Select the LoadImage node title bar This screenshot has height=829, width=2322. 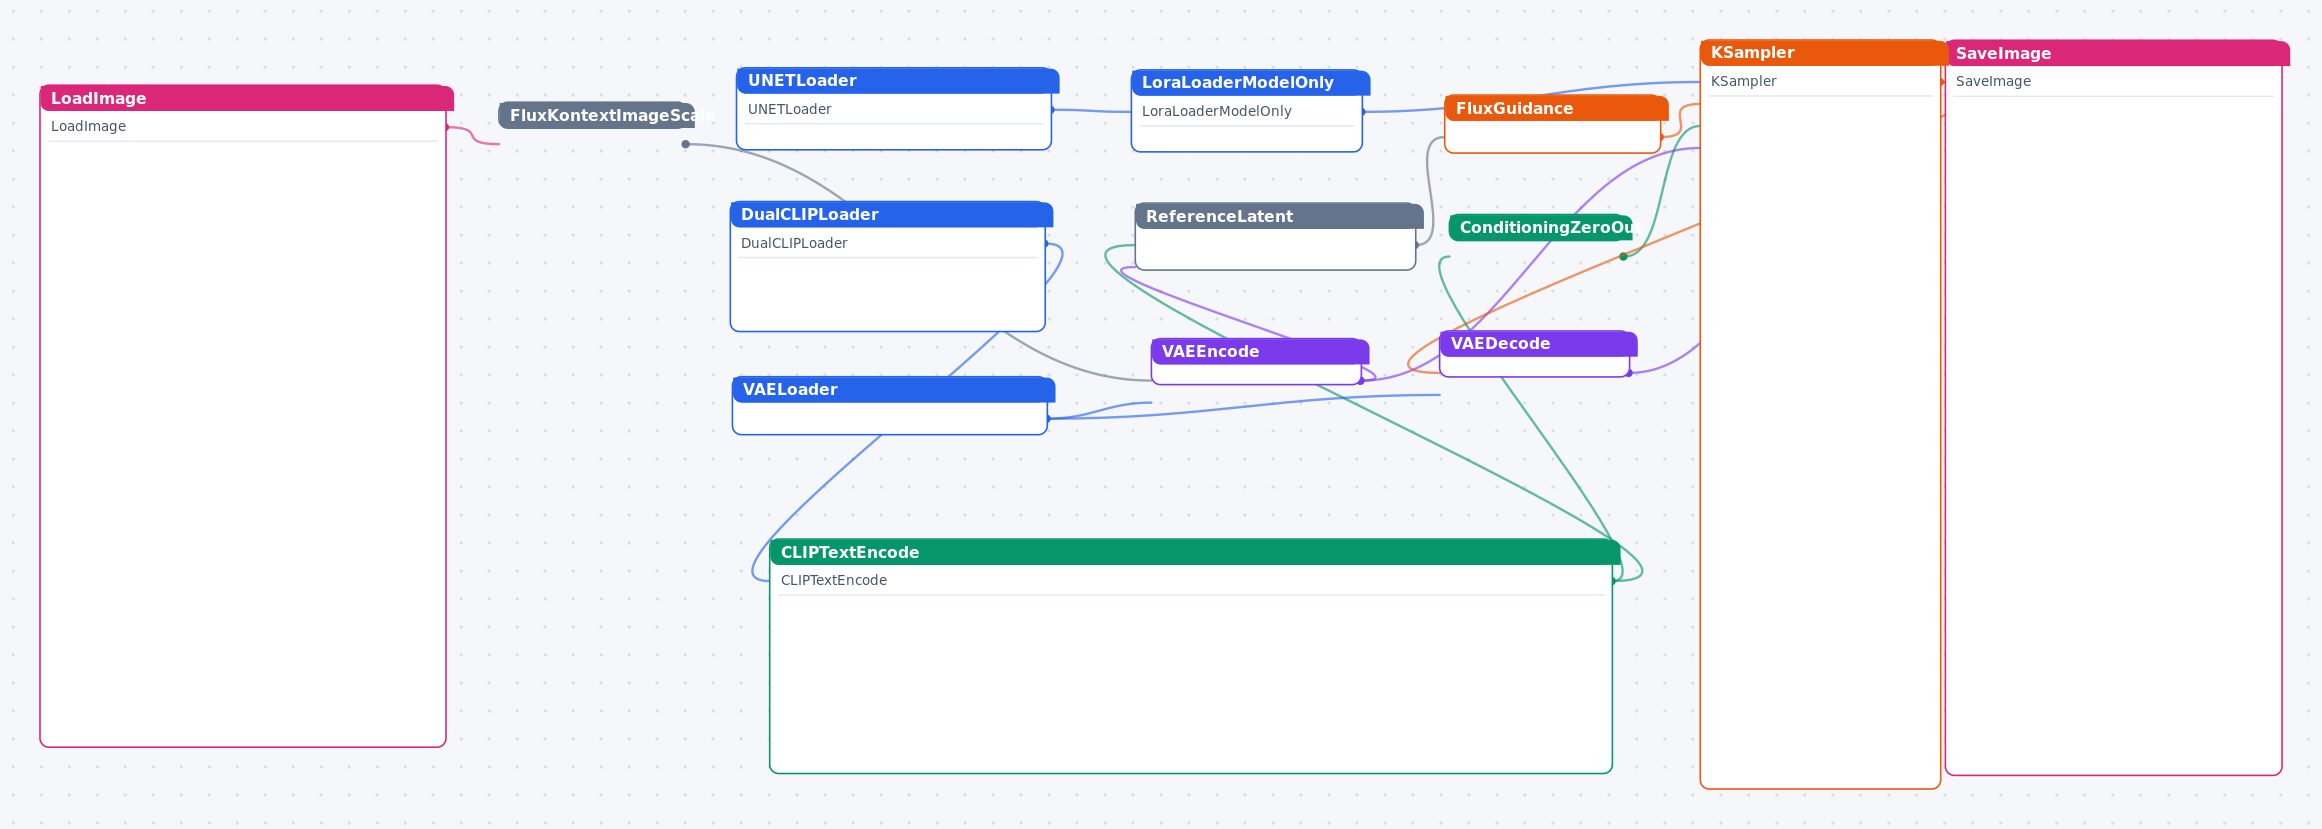pos(246,98)
